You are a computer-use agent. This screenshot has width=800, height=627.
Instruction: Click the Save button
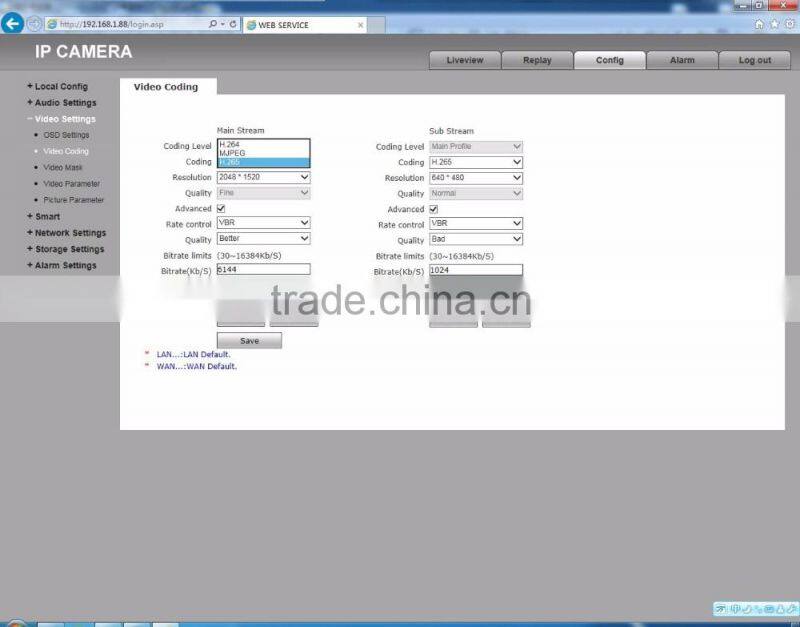[249, 341]
